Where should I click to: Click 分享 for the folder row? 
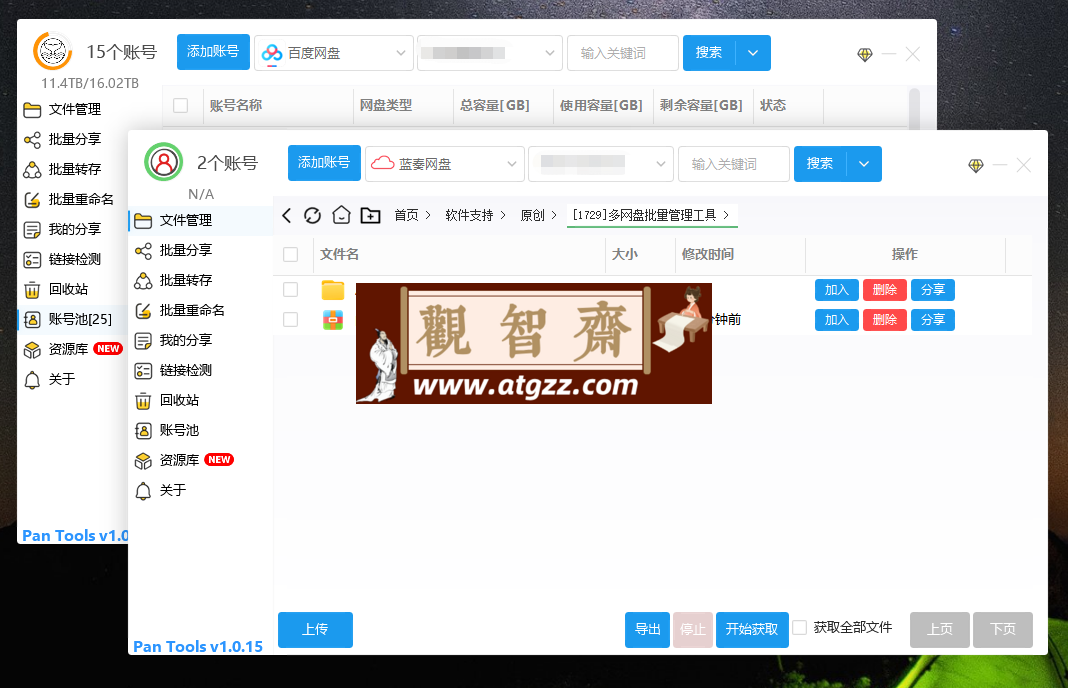(933, 290)
